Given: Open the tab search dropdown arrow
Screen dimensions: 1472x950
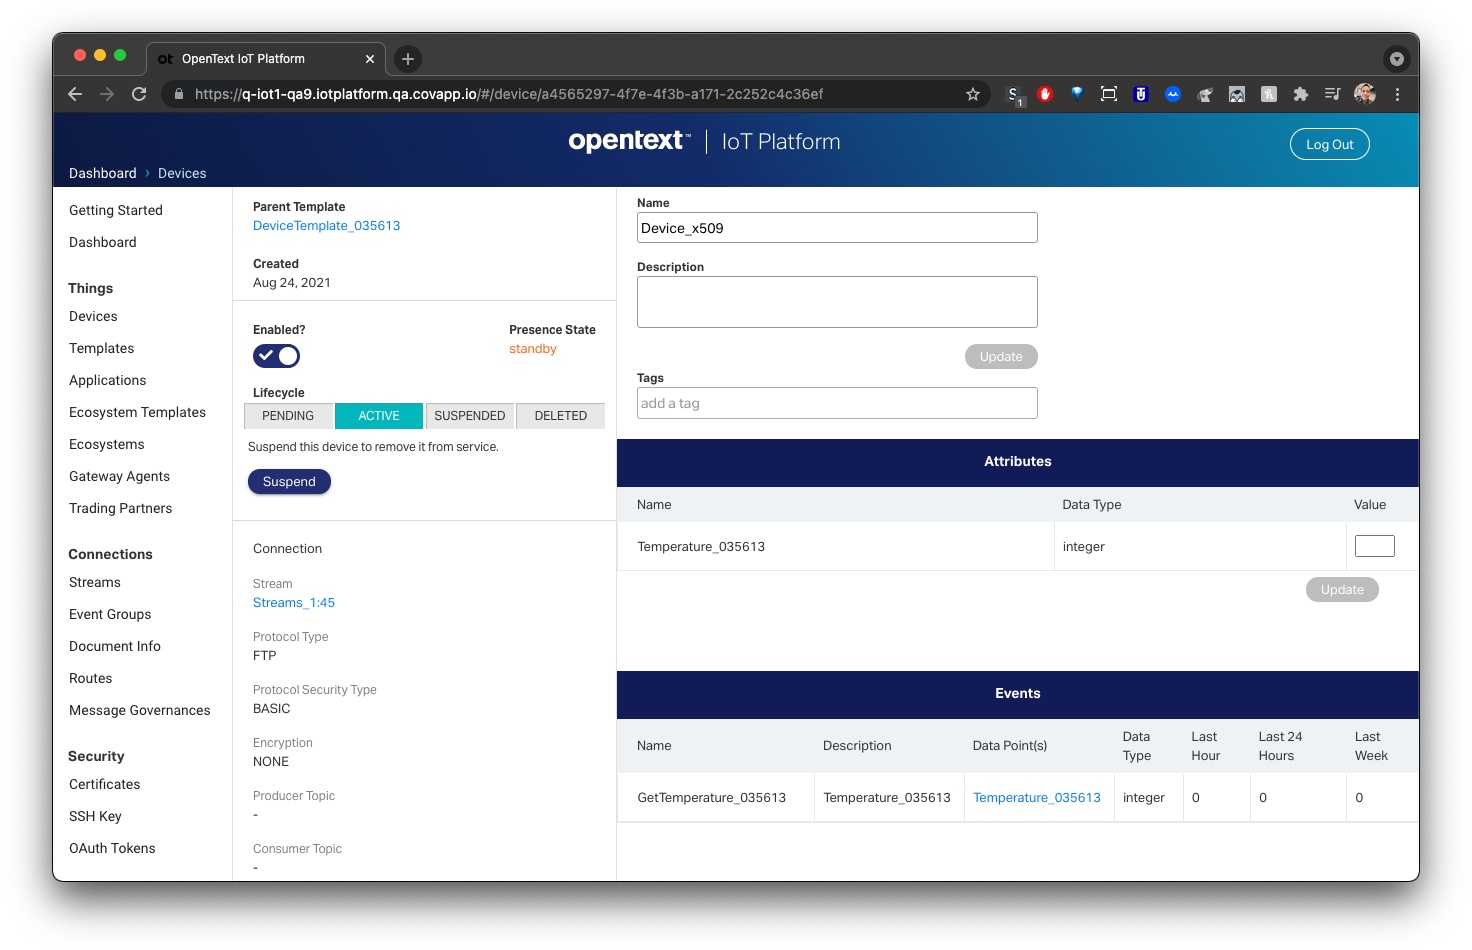Looking at the screenshot, I should [1396, 59].
